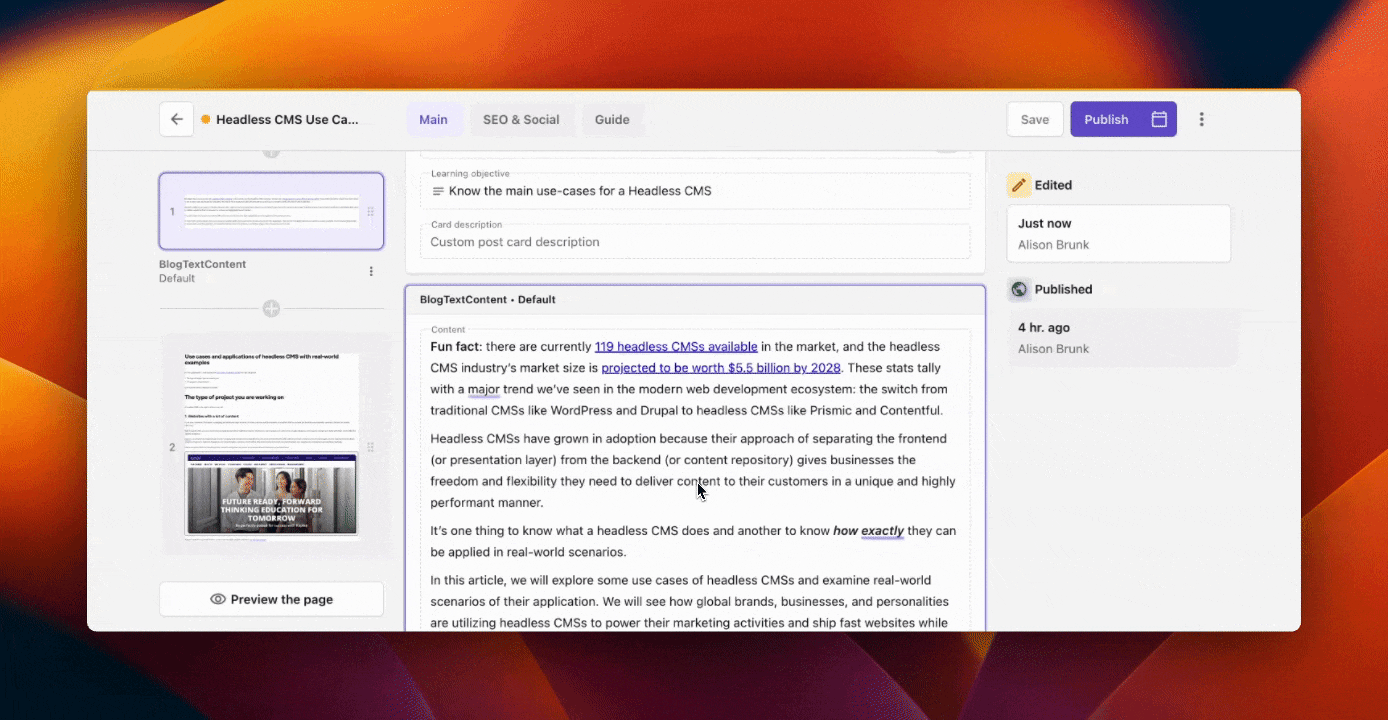Open the three-dot overflow menu beside Publish
Image resolution: width=1388 pixels, height=720 pixels.
point(1201,118)
